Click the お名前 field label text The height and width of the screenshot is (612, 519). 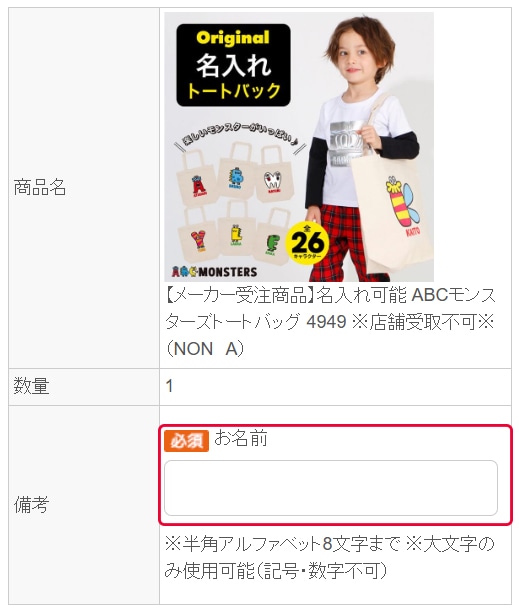point(241,438)
